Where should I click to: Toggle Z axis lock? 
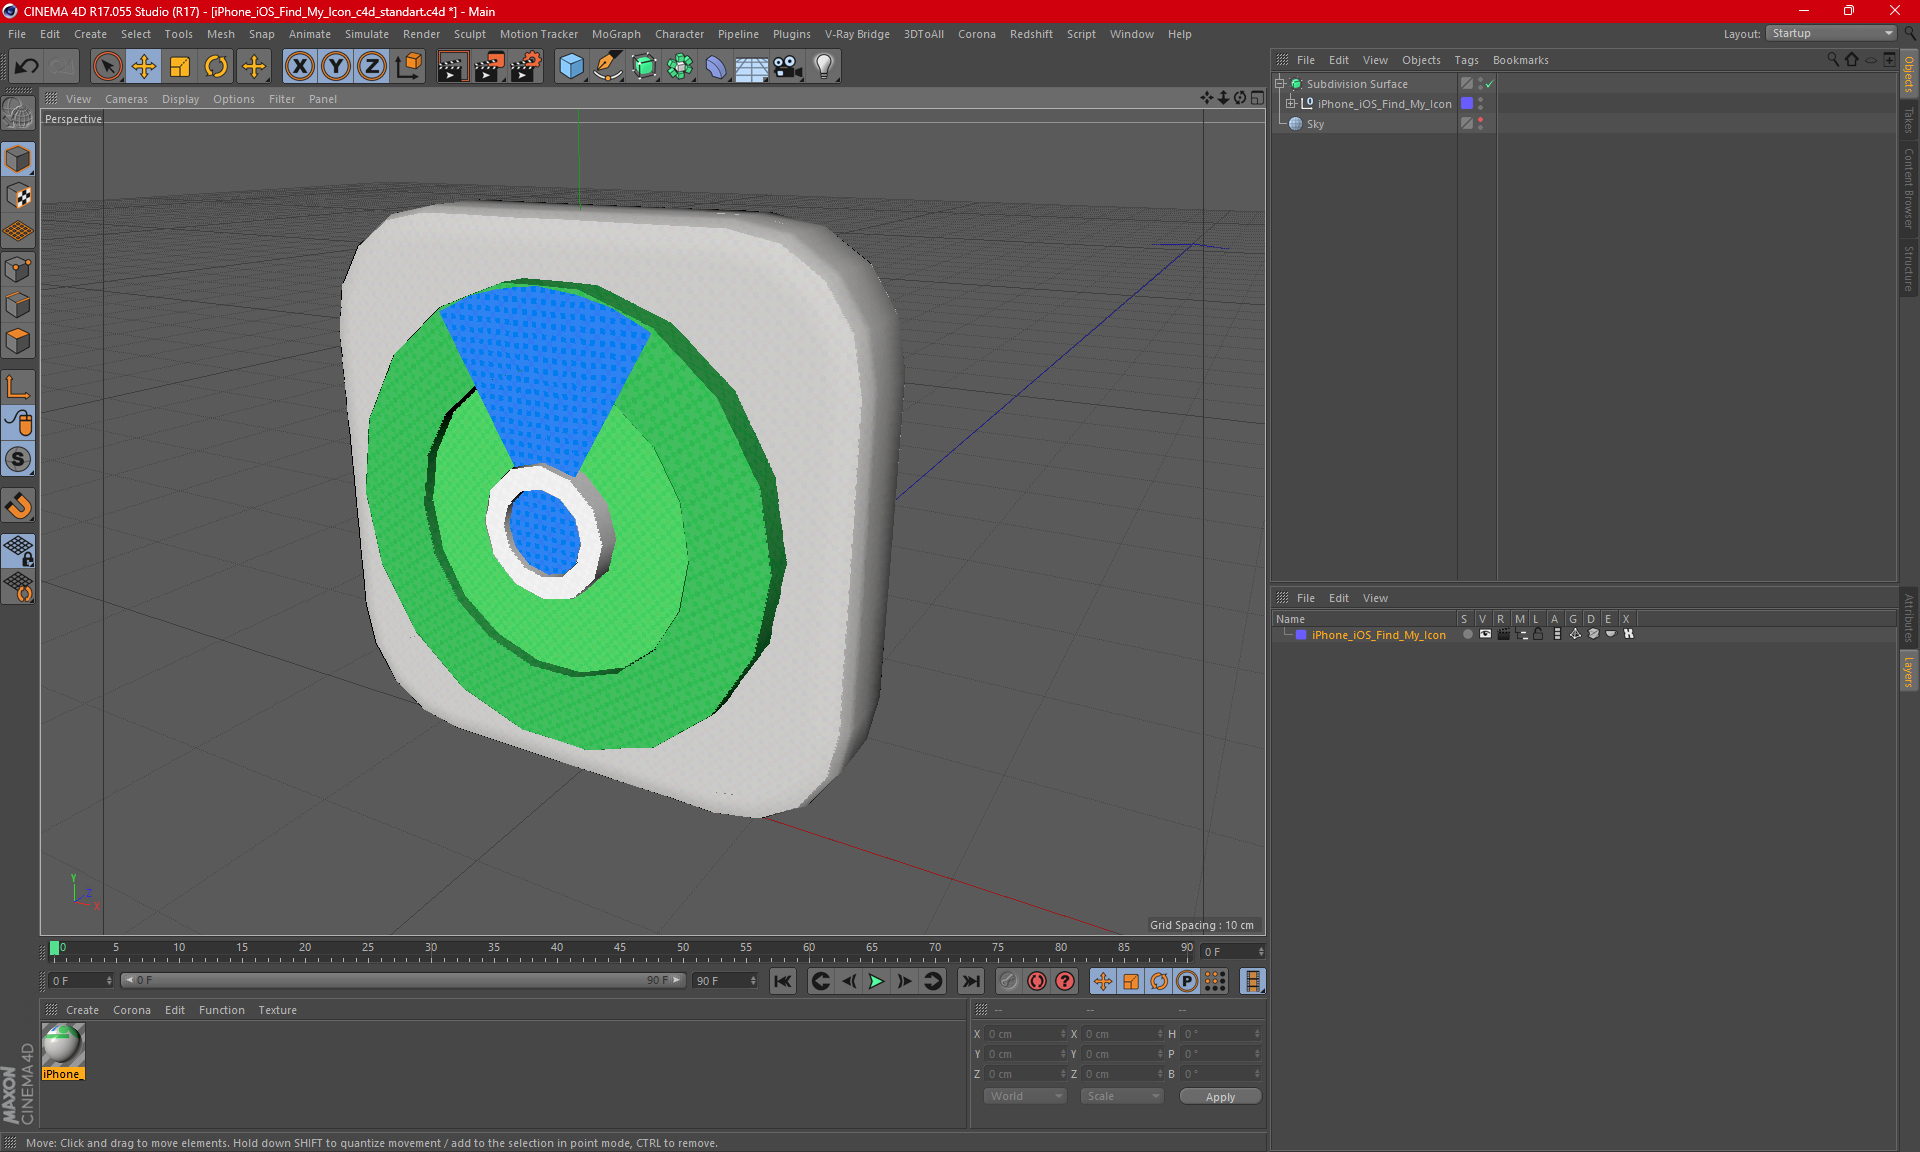coord(371,67)
